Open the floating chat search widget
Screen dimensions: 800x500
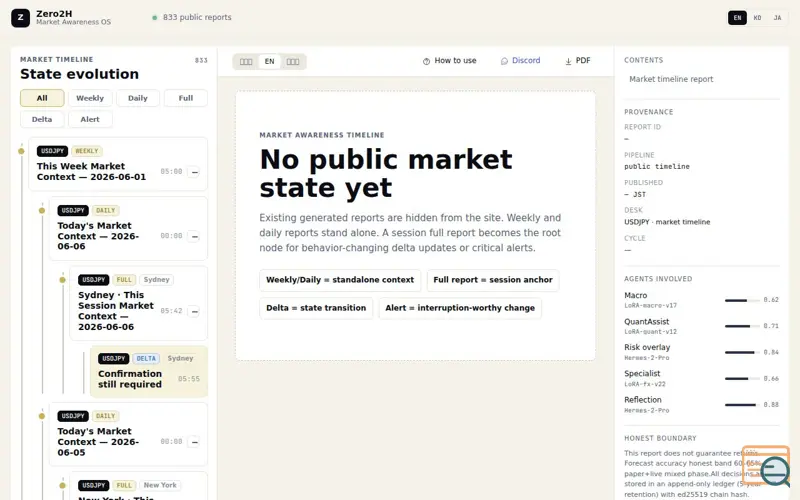tap(766, 466)
